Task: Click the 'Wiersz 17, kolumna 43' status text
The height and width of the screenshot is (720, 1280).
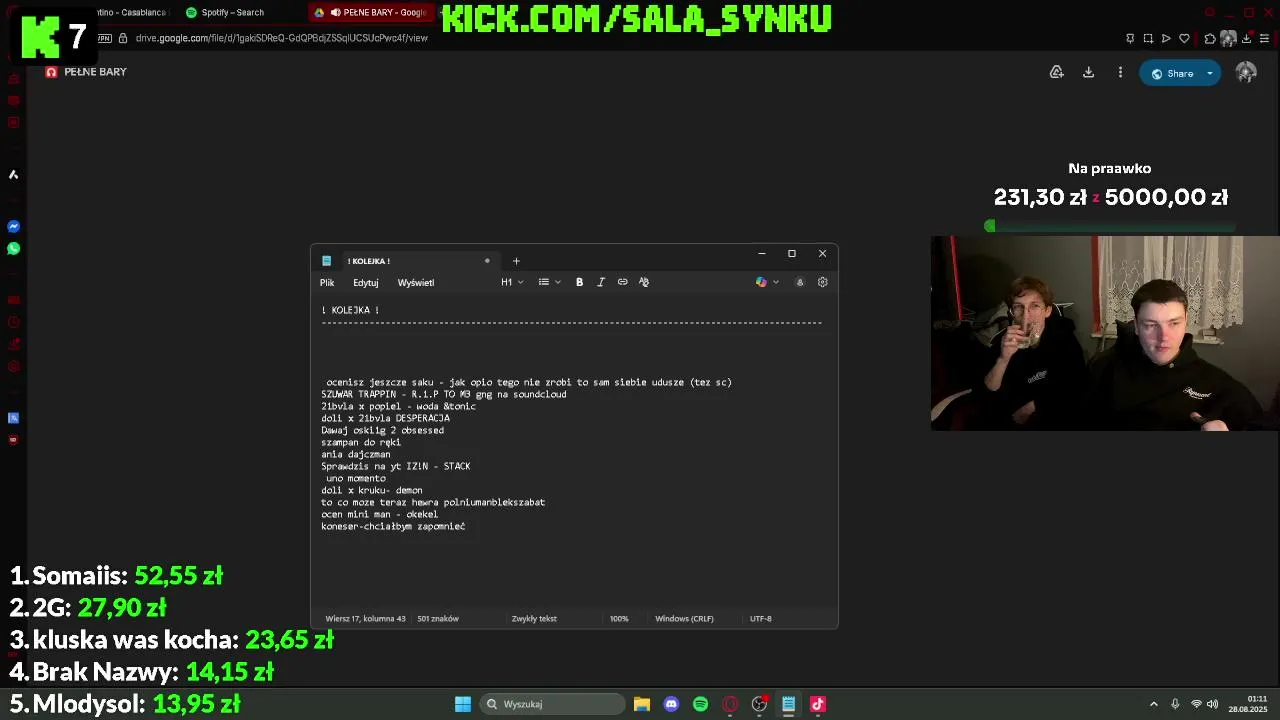Action: 366,619
